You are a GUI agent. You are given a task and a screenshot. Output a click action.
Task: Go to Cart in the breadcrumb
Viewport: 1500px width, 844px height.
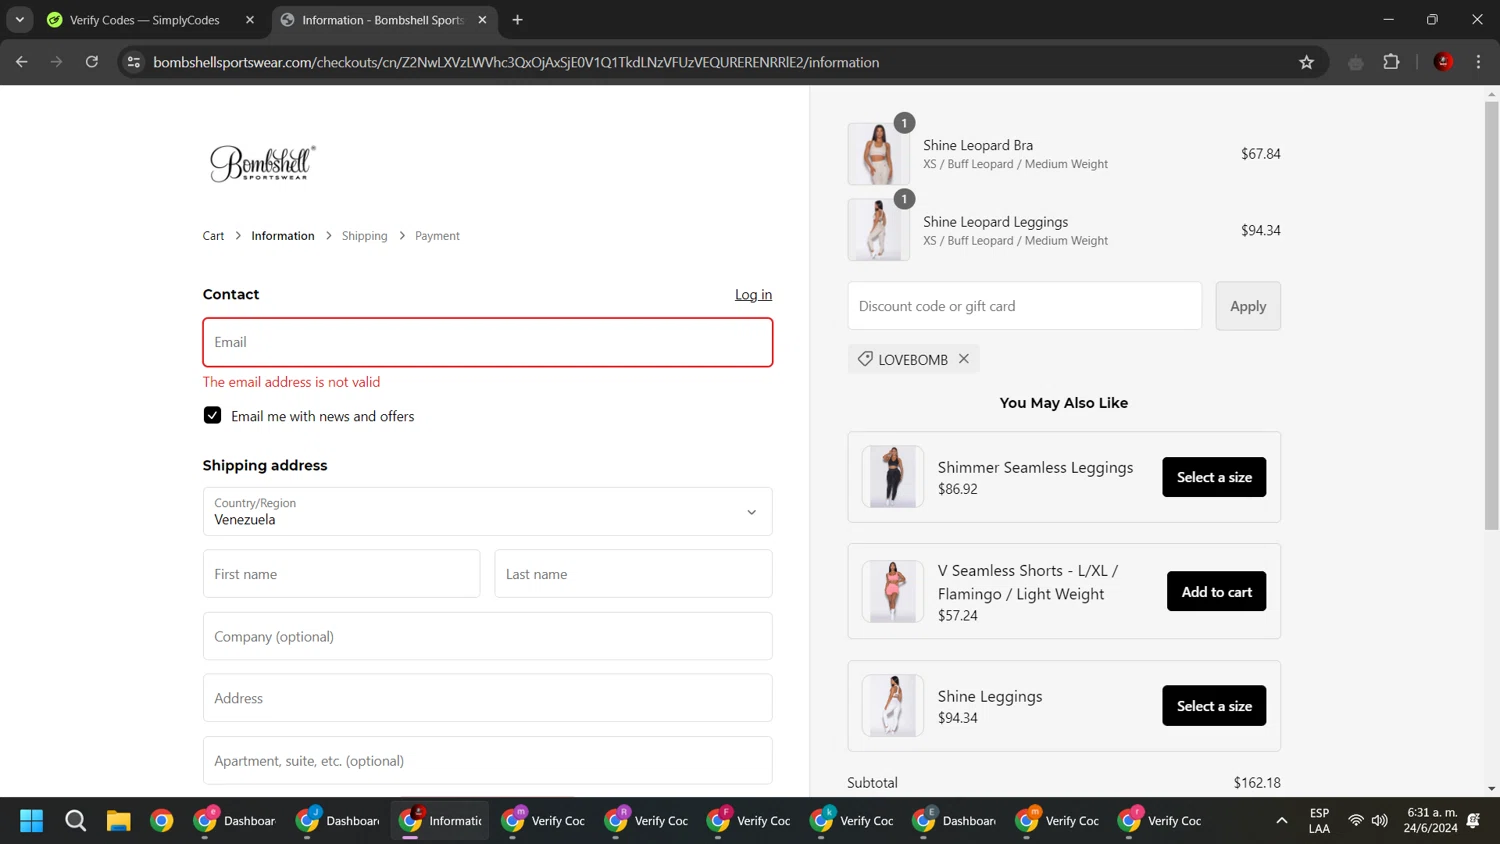(x=213, y=236)
